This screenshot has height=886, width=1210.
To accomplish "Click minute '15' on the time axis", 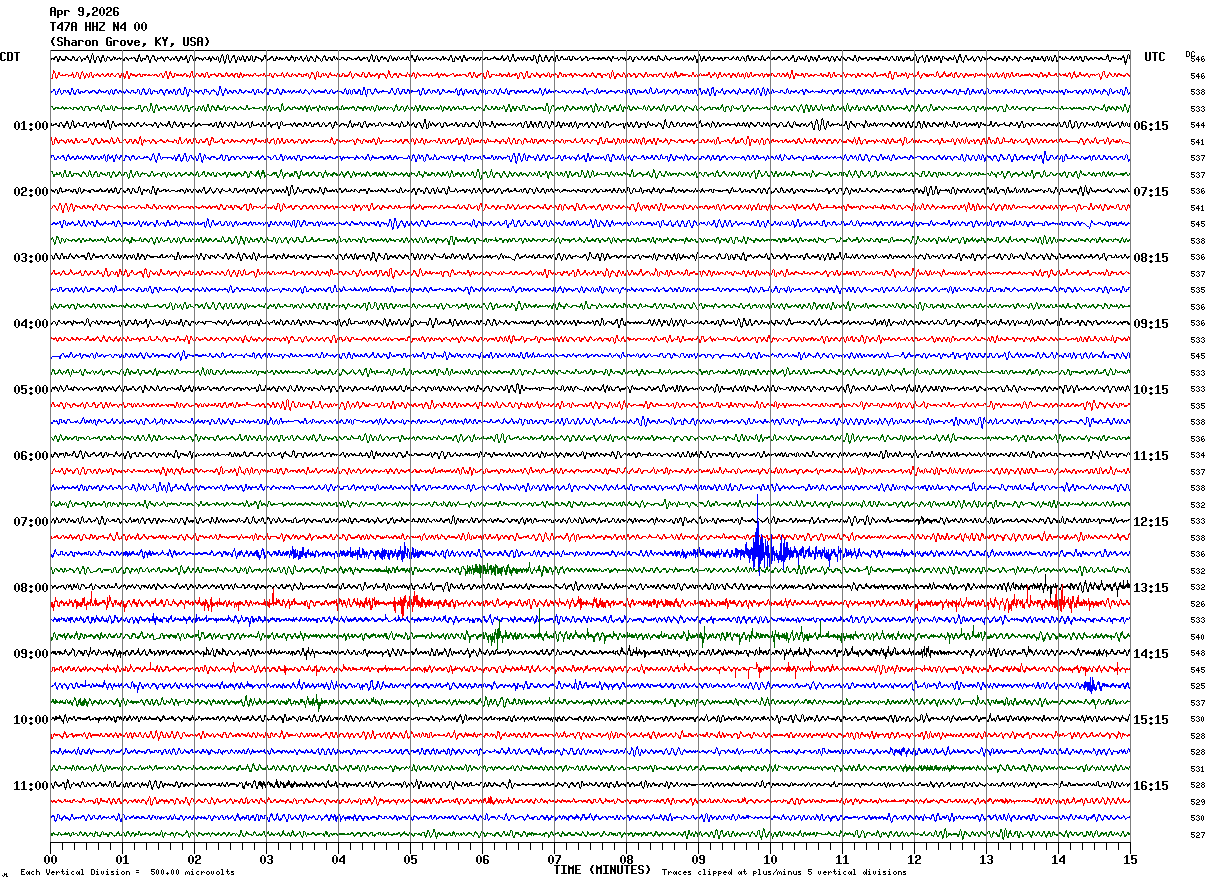I will [1130, 859].
